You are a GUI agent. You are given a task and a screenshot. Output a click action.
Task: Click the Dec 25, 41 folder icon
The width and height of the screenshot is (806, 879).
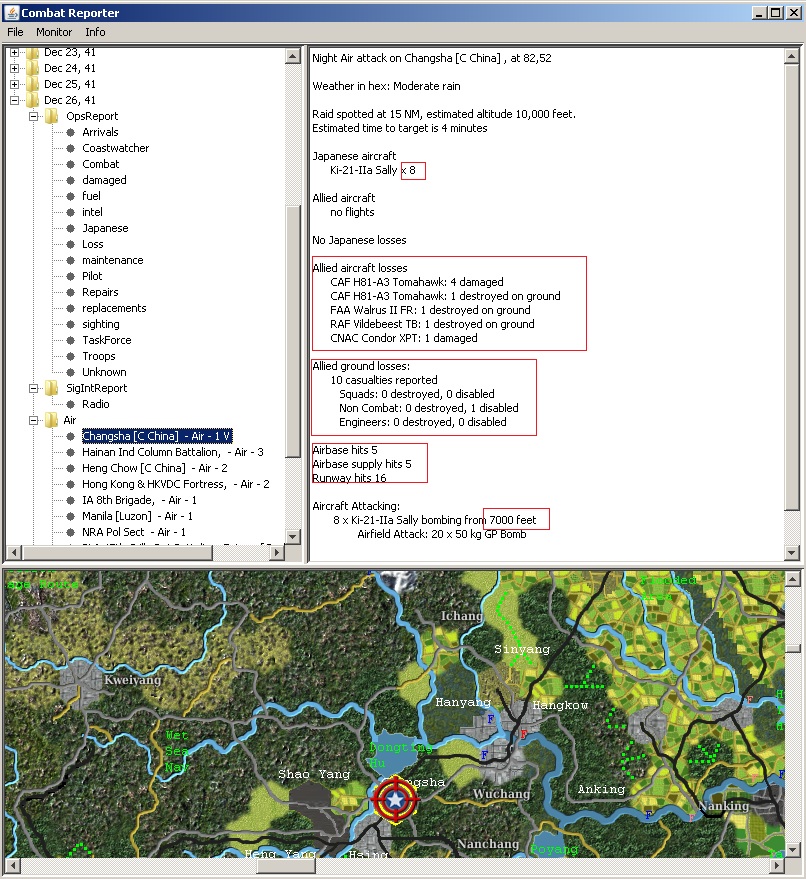coord(33,84)
